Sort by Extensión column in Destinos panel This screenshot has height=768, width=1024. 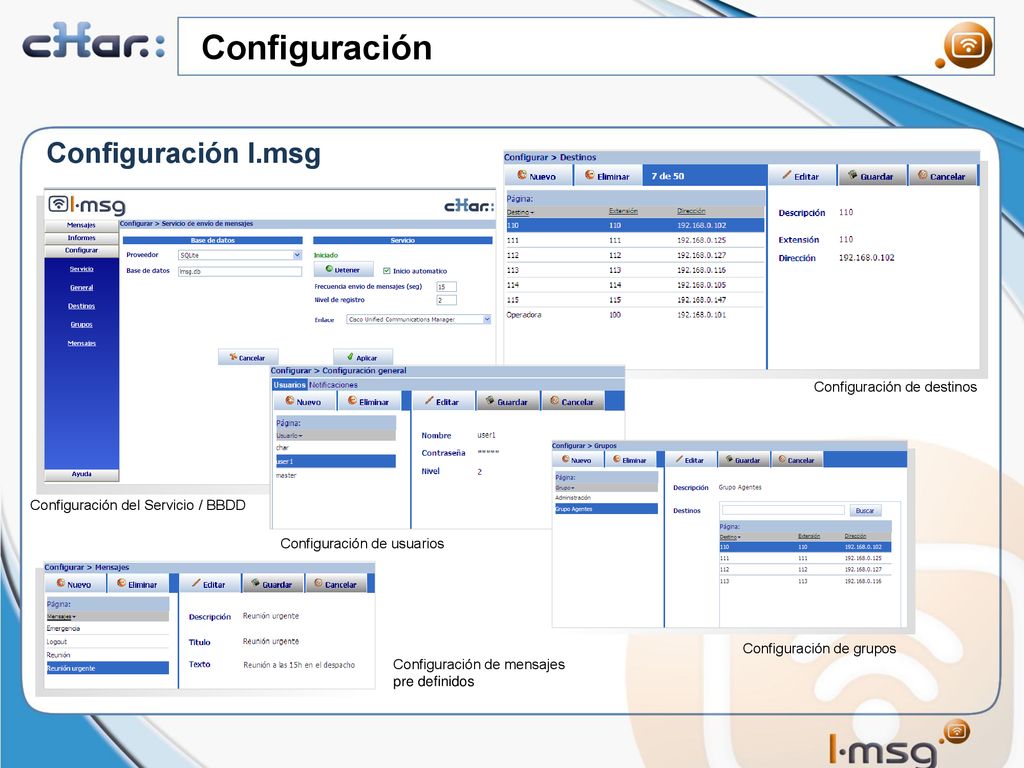[x=623, y=211]
